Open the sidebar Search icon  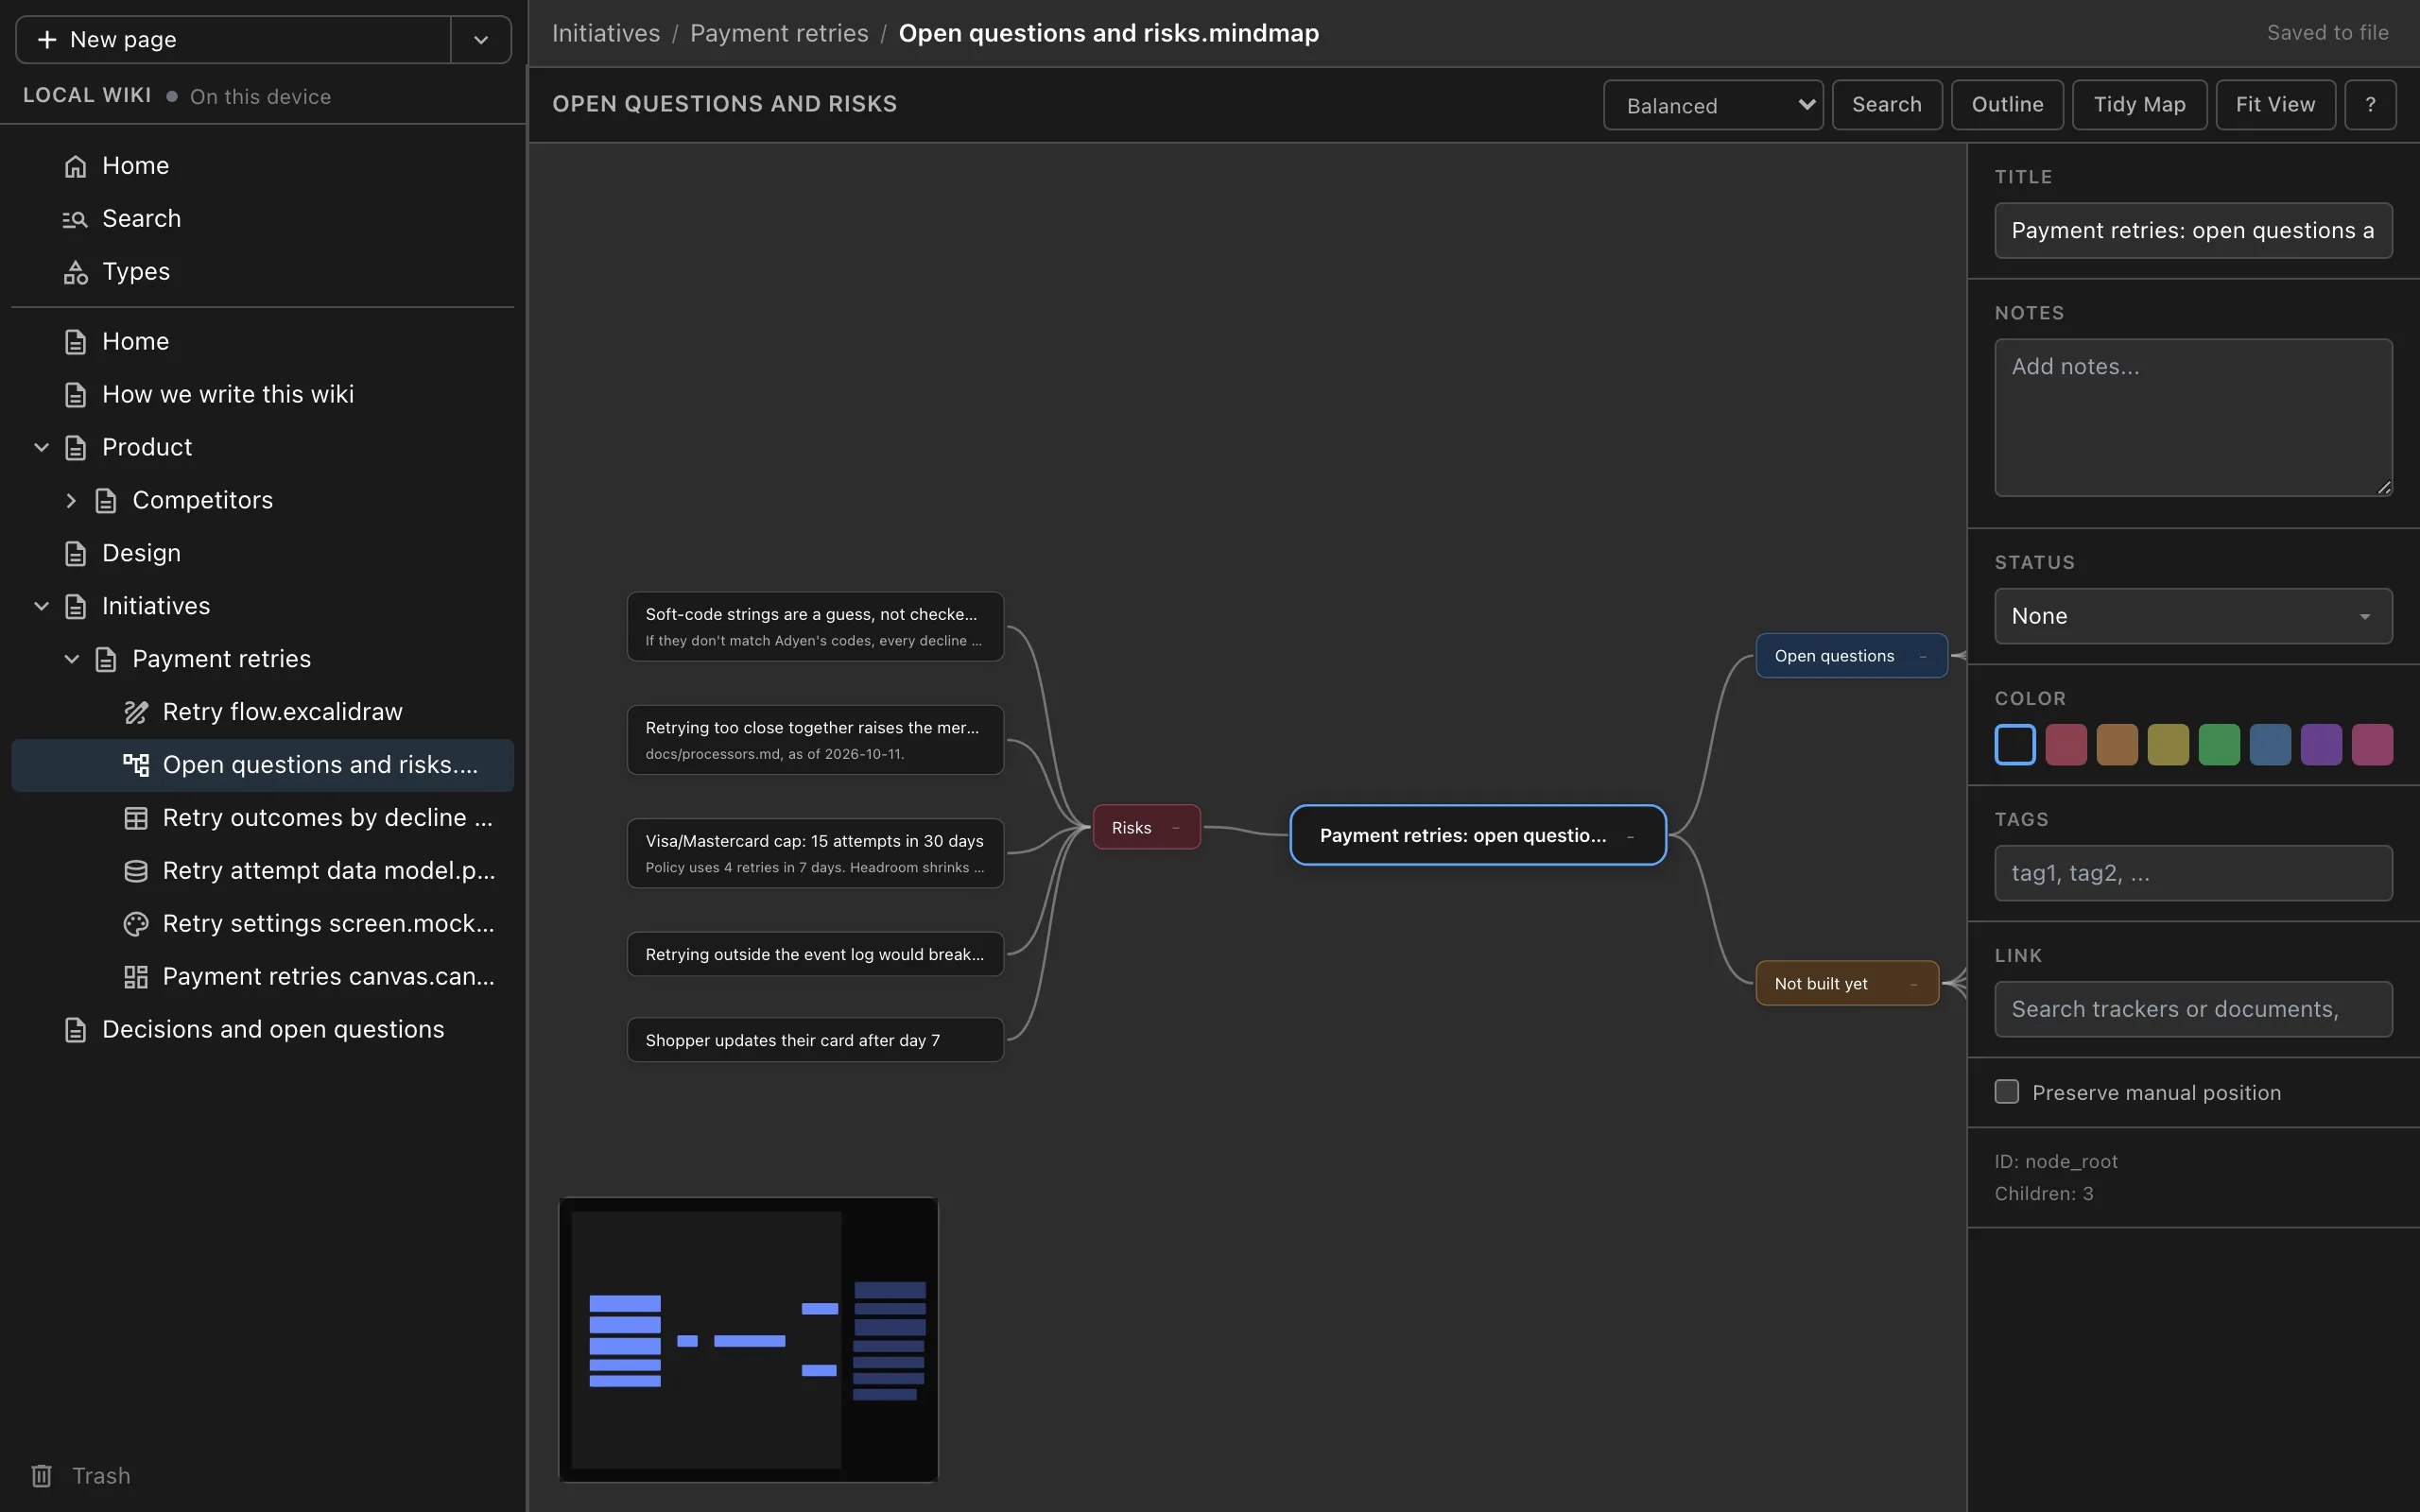[x=75, y=219]
